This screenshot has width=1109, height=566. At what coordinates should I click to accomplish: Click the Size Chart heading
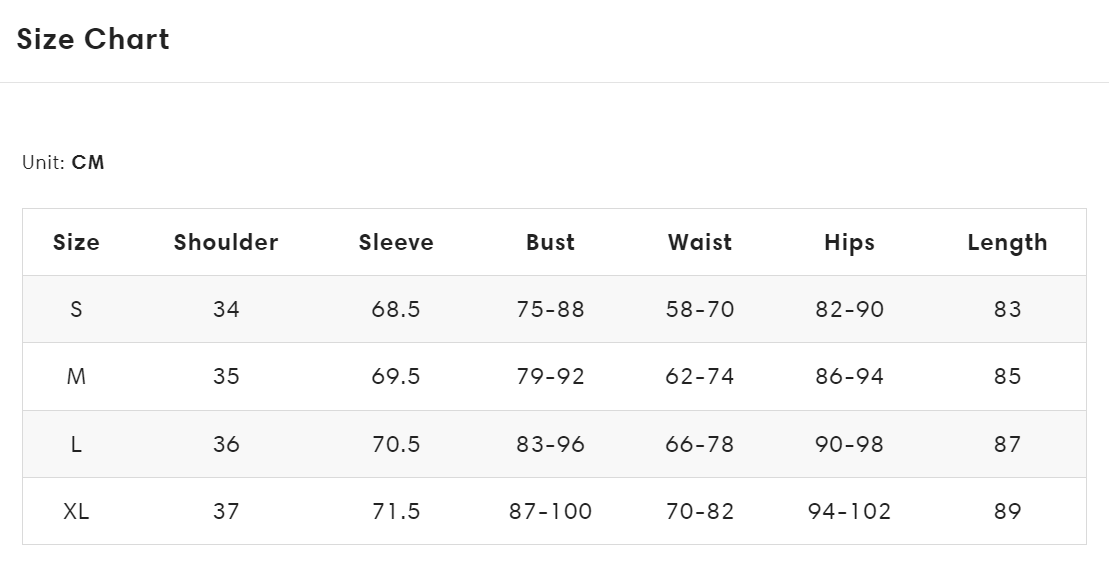click(x=93, y=40)
